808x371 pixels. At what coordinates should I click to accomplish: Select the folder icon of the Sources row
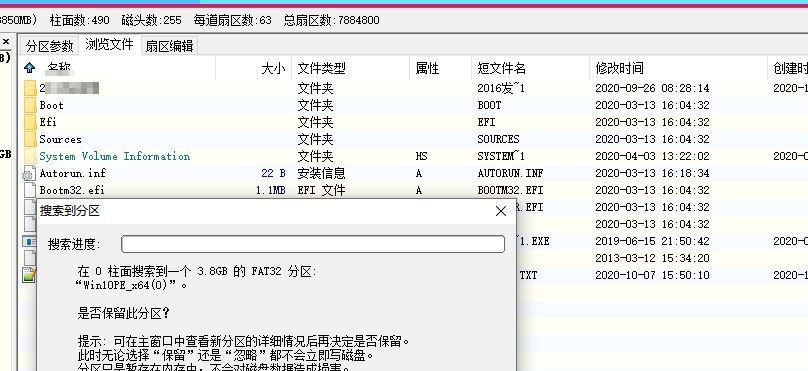point(30,139)
